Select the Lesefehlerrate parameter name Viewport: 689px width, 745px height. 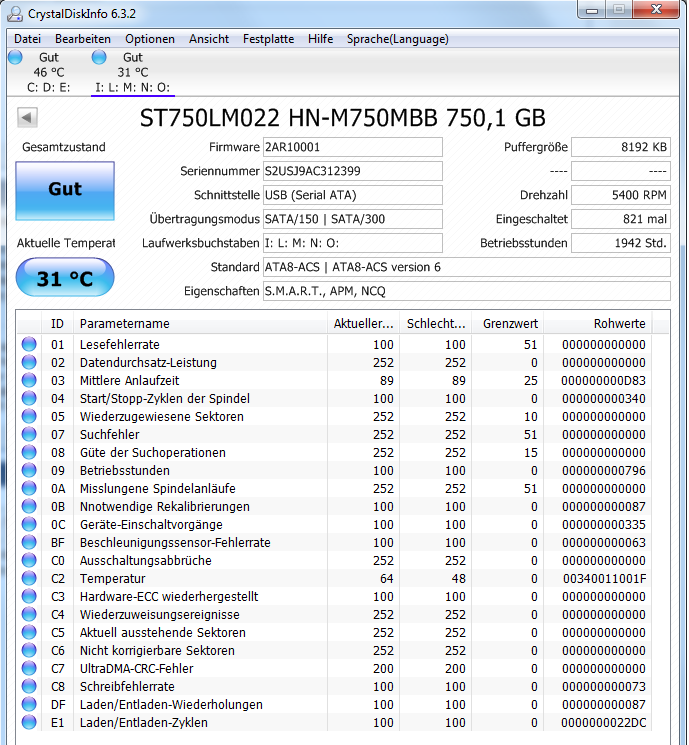(x=120, y=344)
